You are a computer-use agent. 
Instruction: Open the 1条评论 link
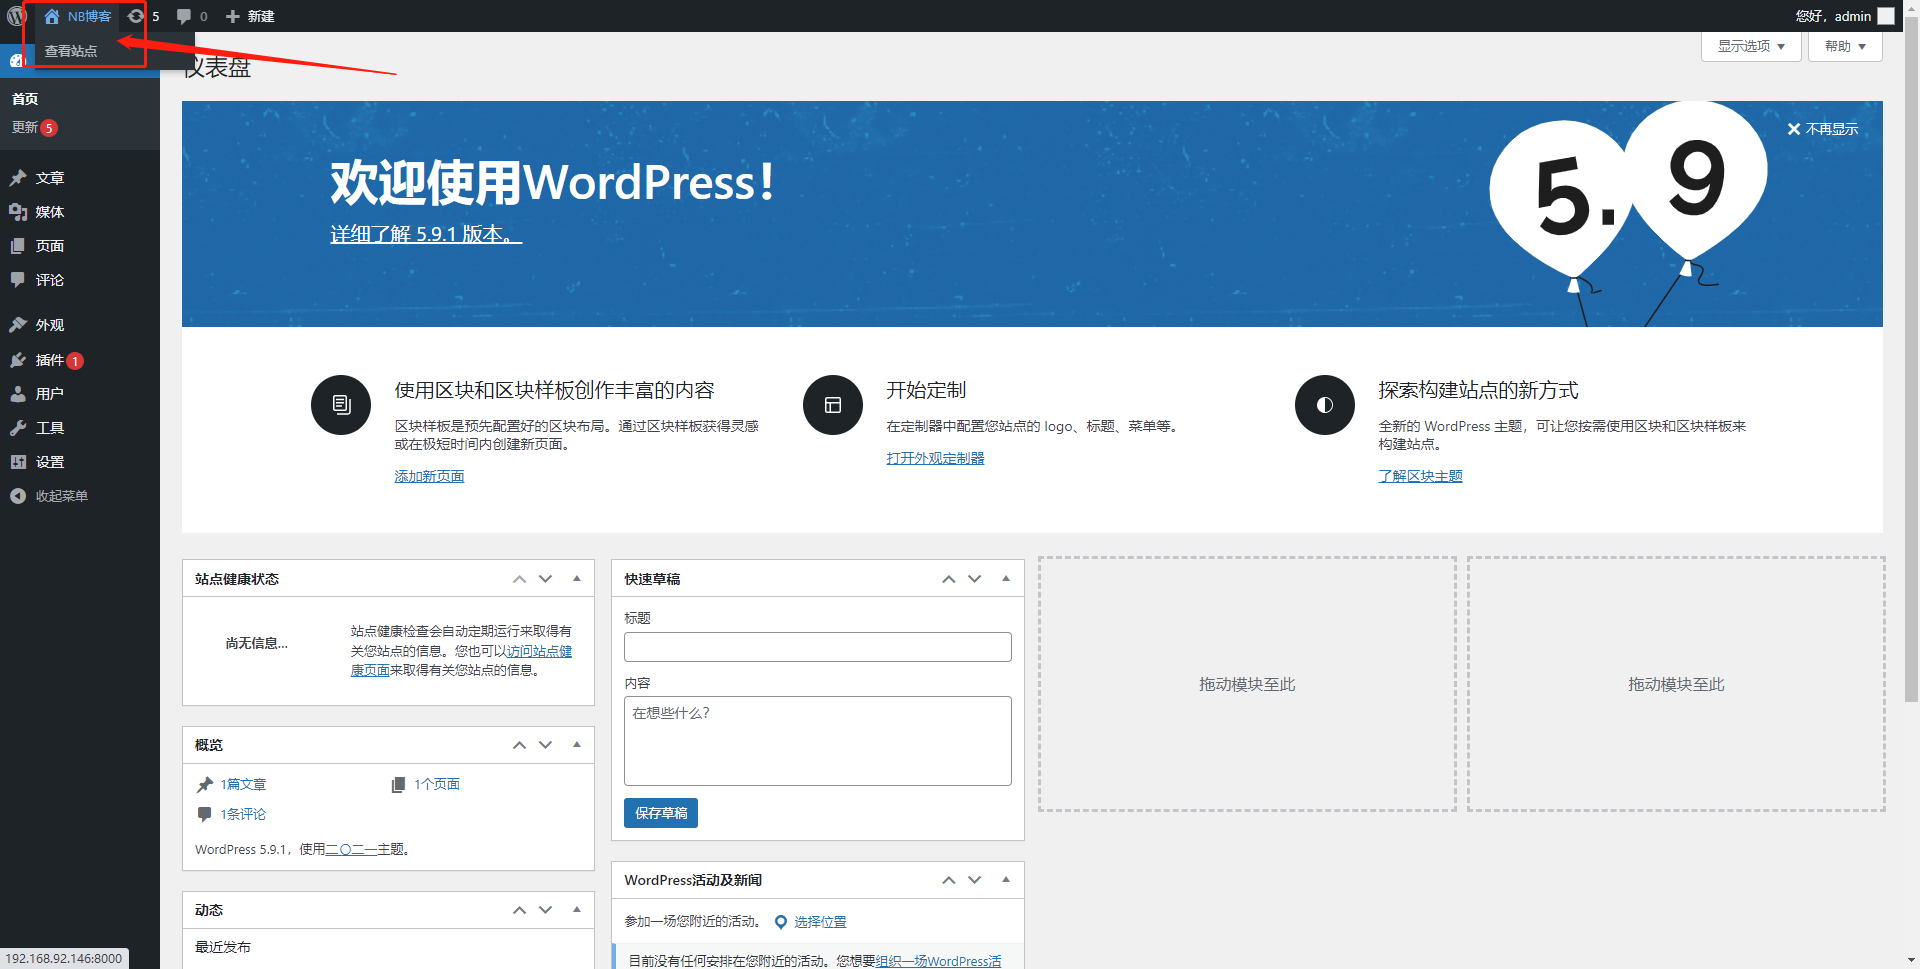click(x=243, y=814)
